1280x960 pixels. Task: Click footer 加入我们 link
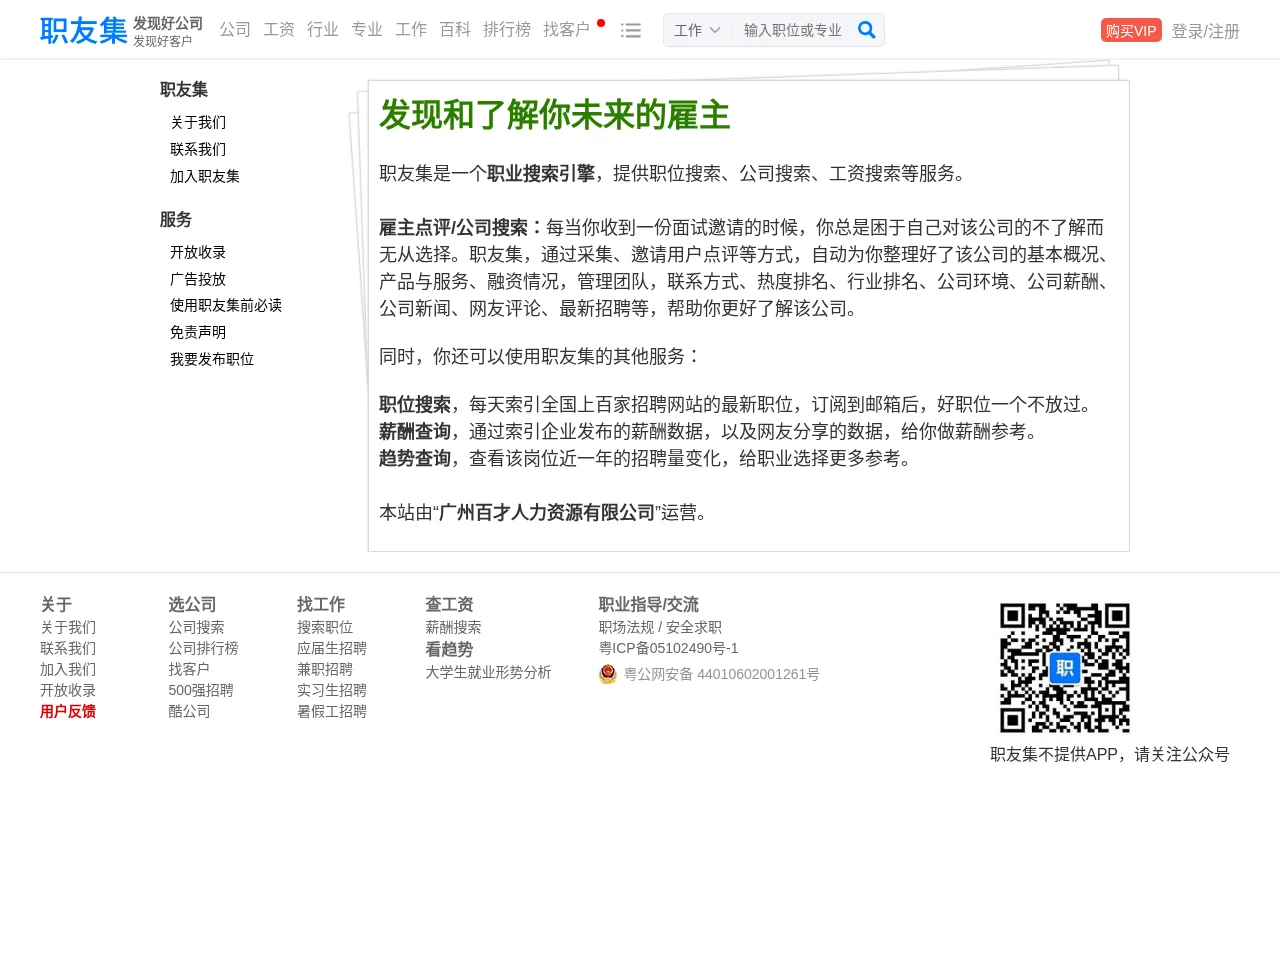[68, 669]
